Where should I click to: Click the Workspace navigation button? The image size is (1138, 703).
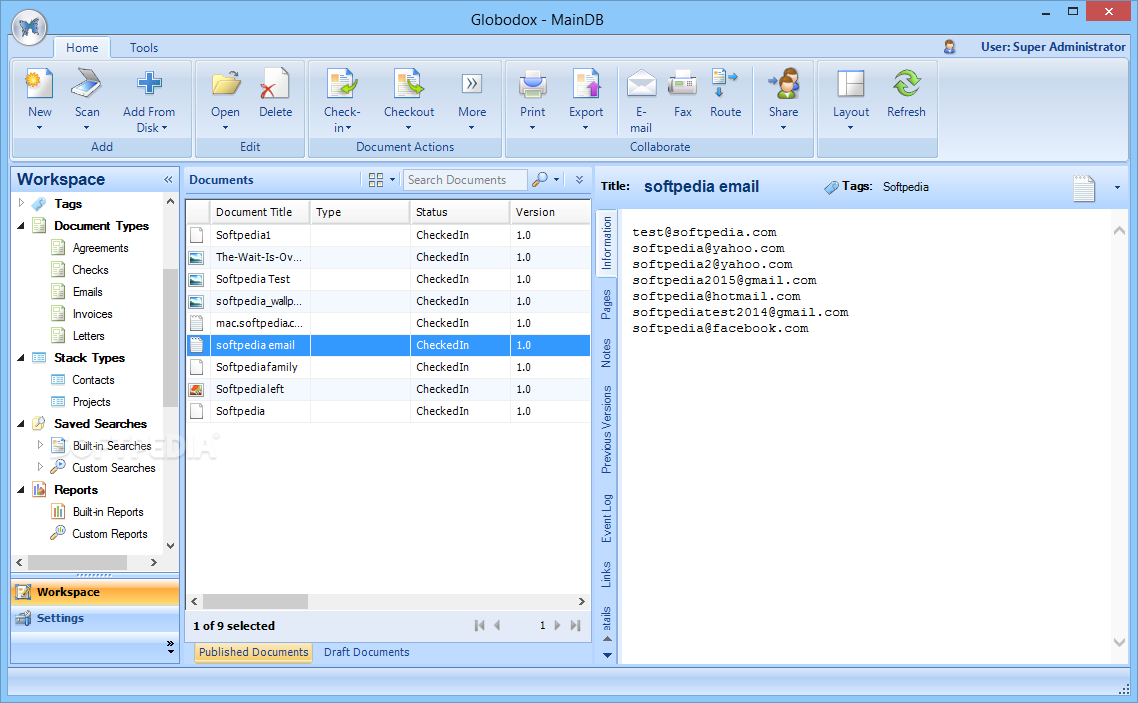(x=95, y=592)
